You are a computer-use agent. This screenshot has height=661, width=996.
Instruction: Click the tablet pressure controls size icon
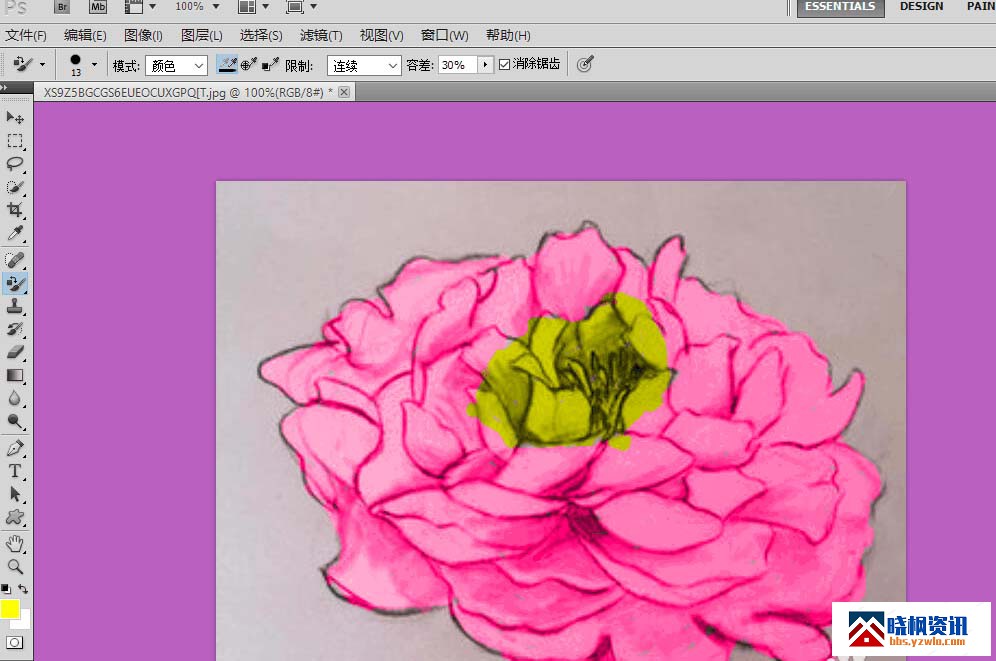(585, 64)
